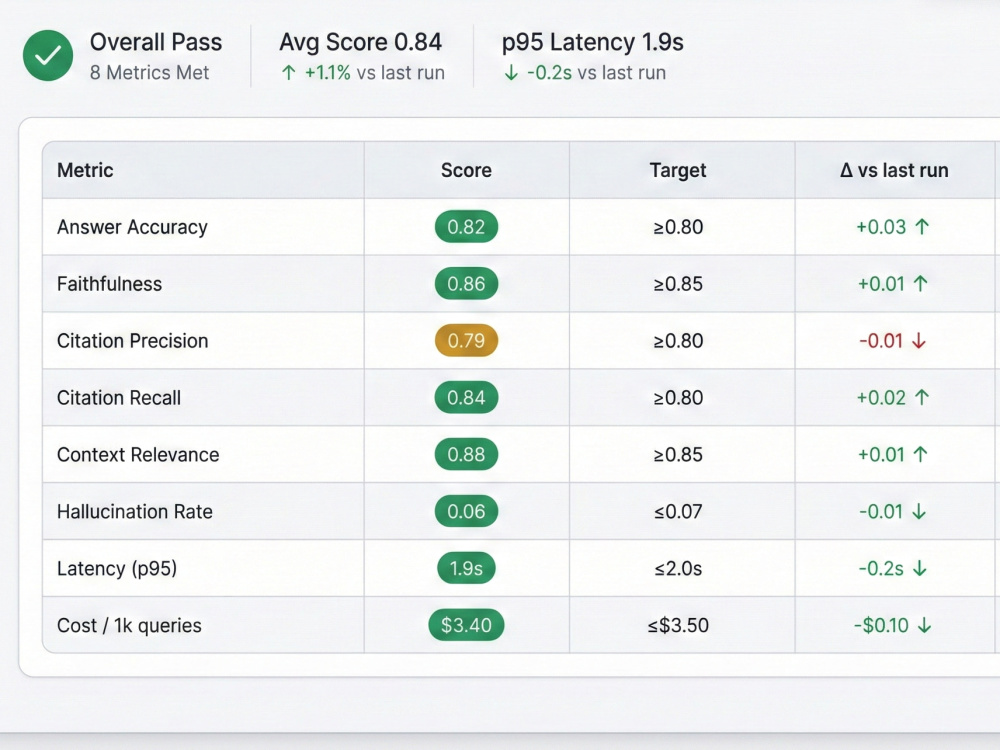Select the Metric column header

click(85, 170)
